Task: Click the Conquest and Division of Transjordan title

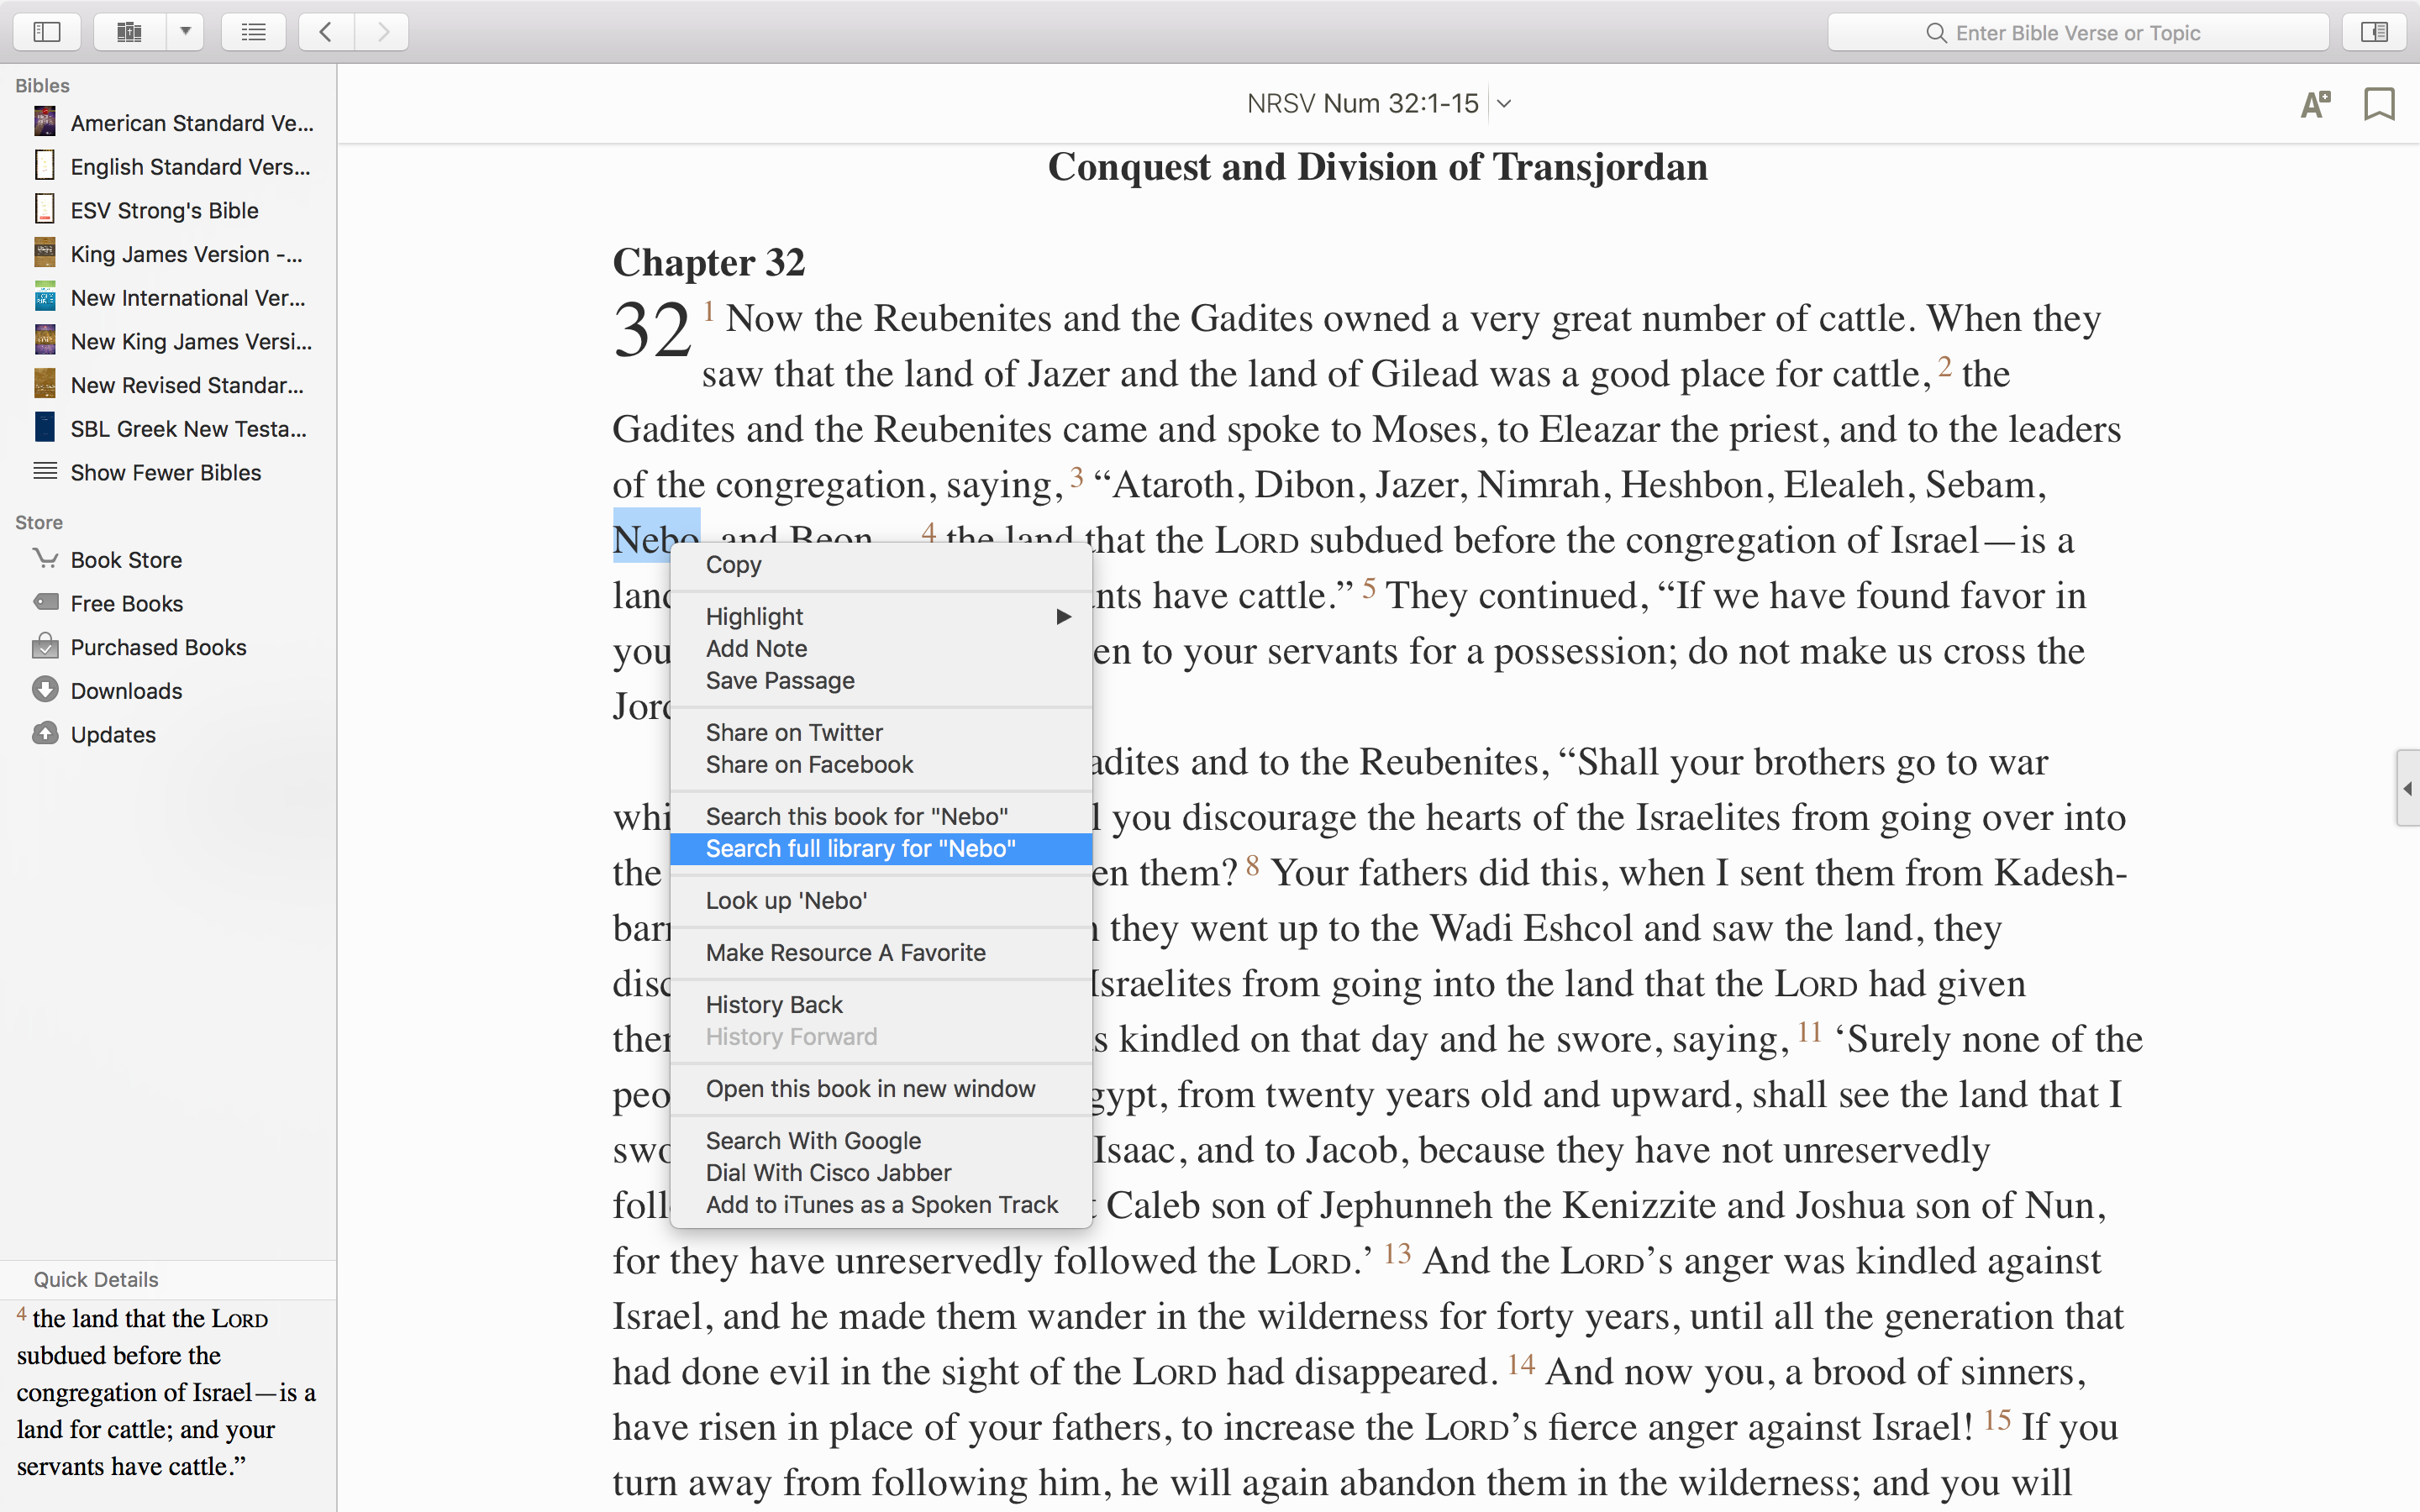Action: click(x=1378, y=166)
